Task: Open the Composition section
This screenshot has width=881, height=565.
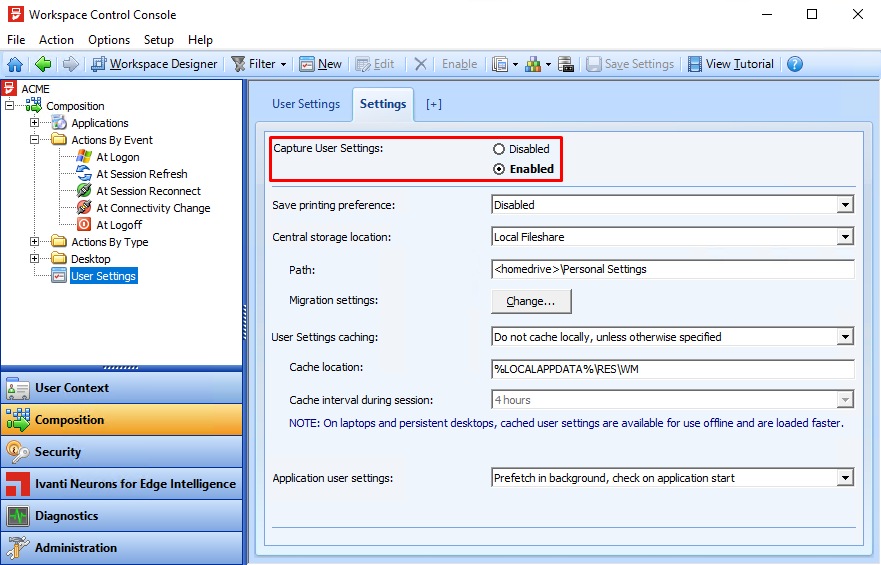Action: [x=121, y=420]
